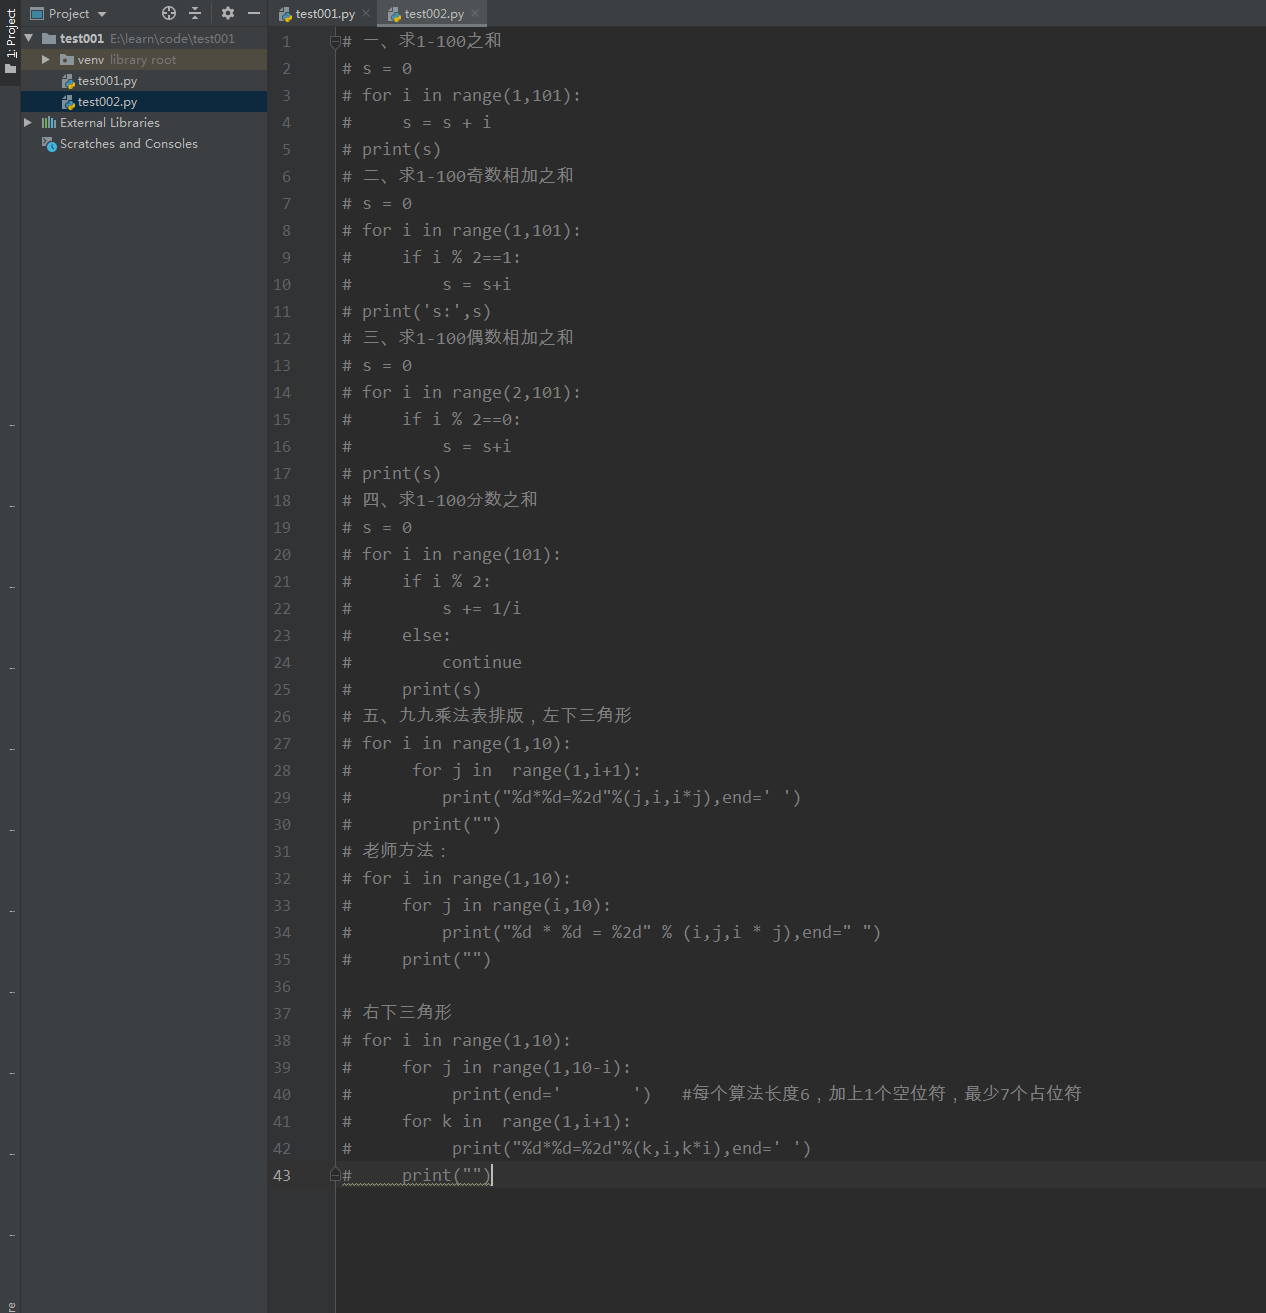Click the test001 root folder icon

point(49,39)
